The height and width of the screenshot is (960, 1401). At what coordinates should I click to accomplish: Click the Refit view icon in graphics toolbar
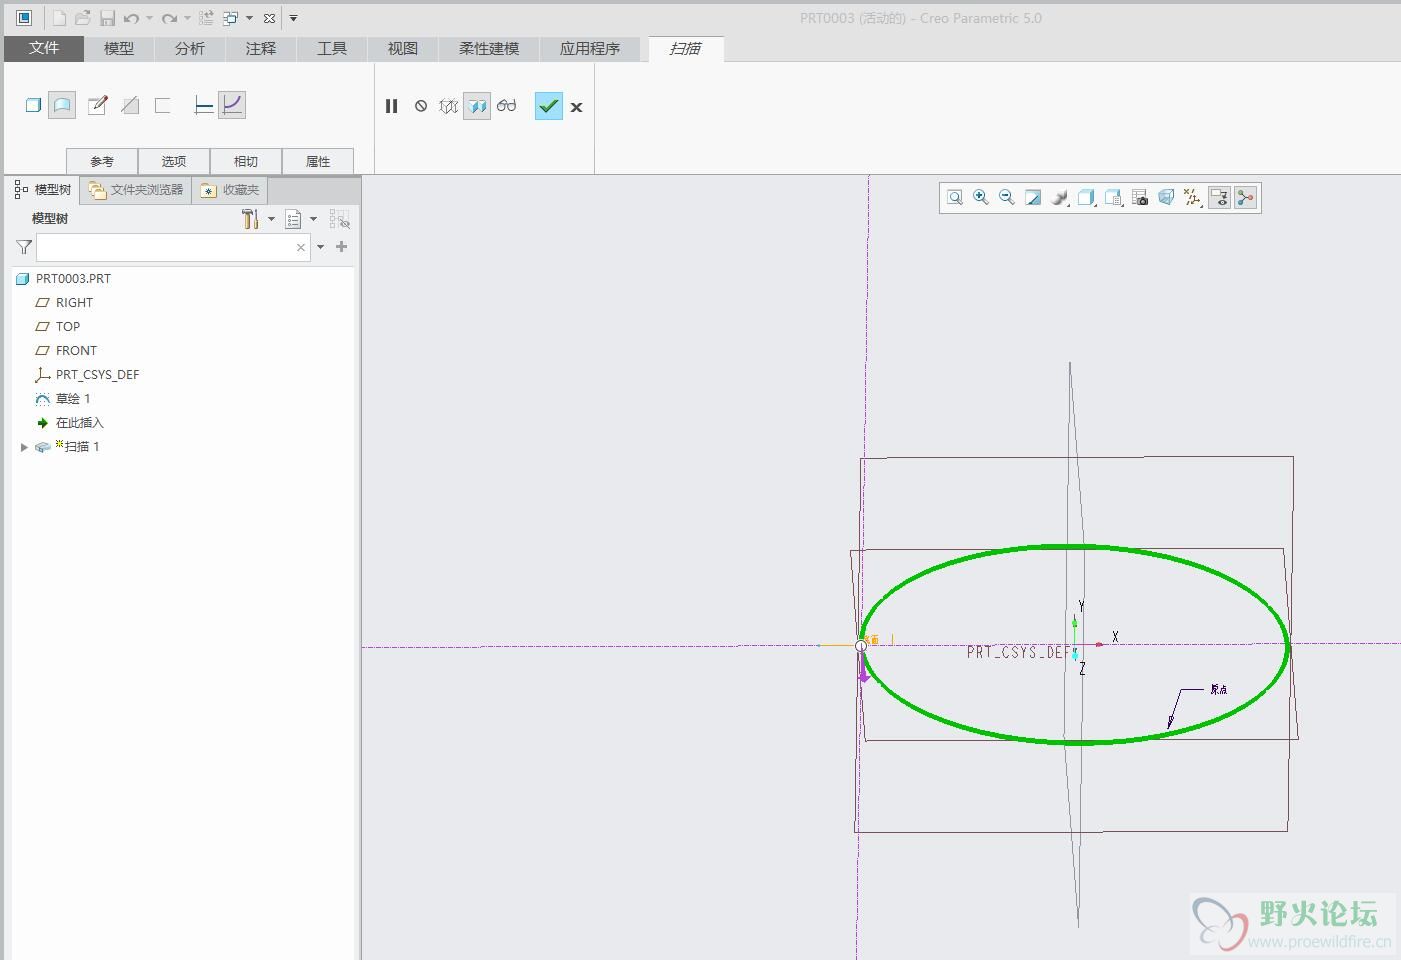click(x=955, y=198)
